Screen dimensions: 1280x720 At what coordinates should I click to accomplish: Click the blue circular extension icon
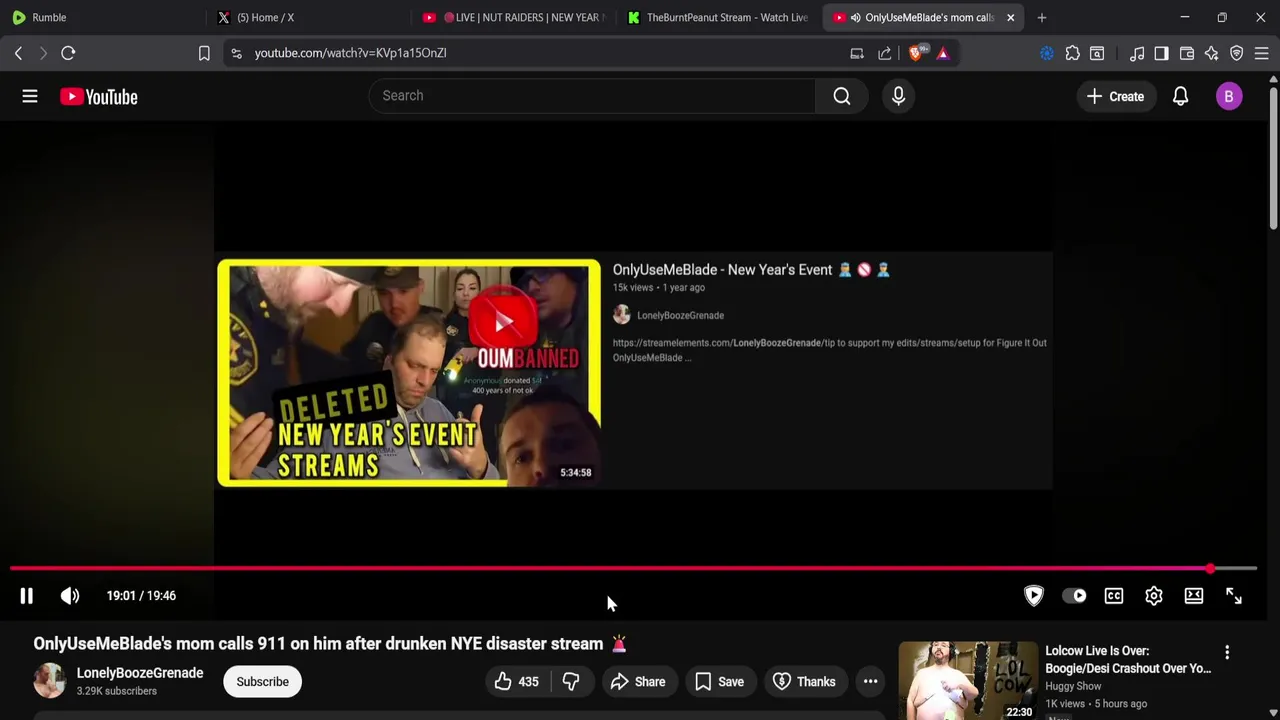click(x=1047, y=53)
